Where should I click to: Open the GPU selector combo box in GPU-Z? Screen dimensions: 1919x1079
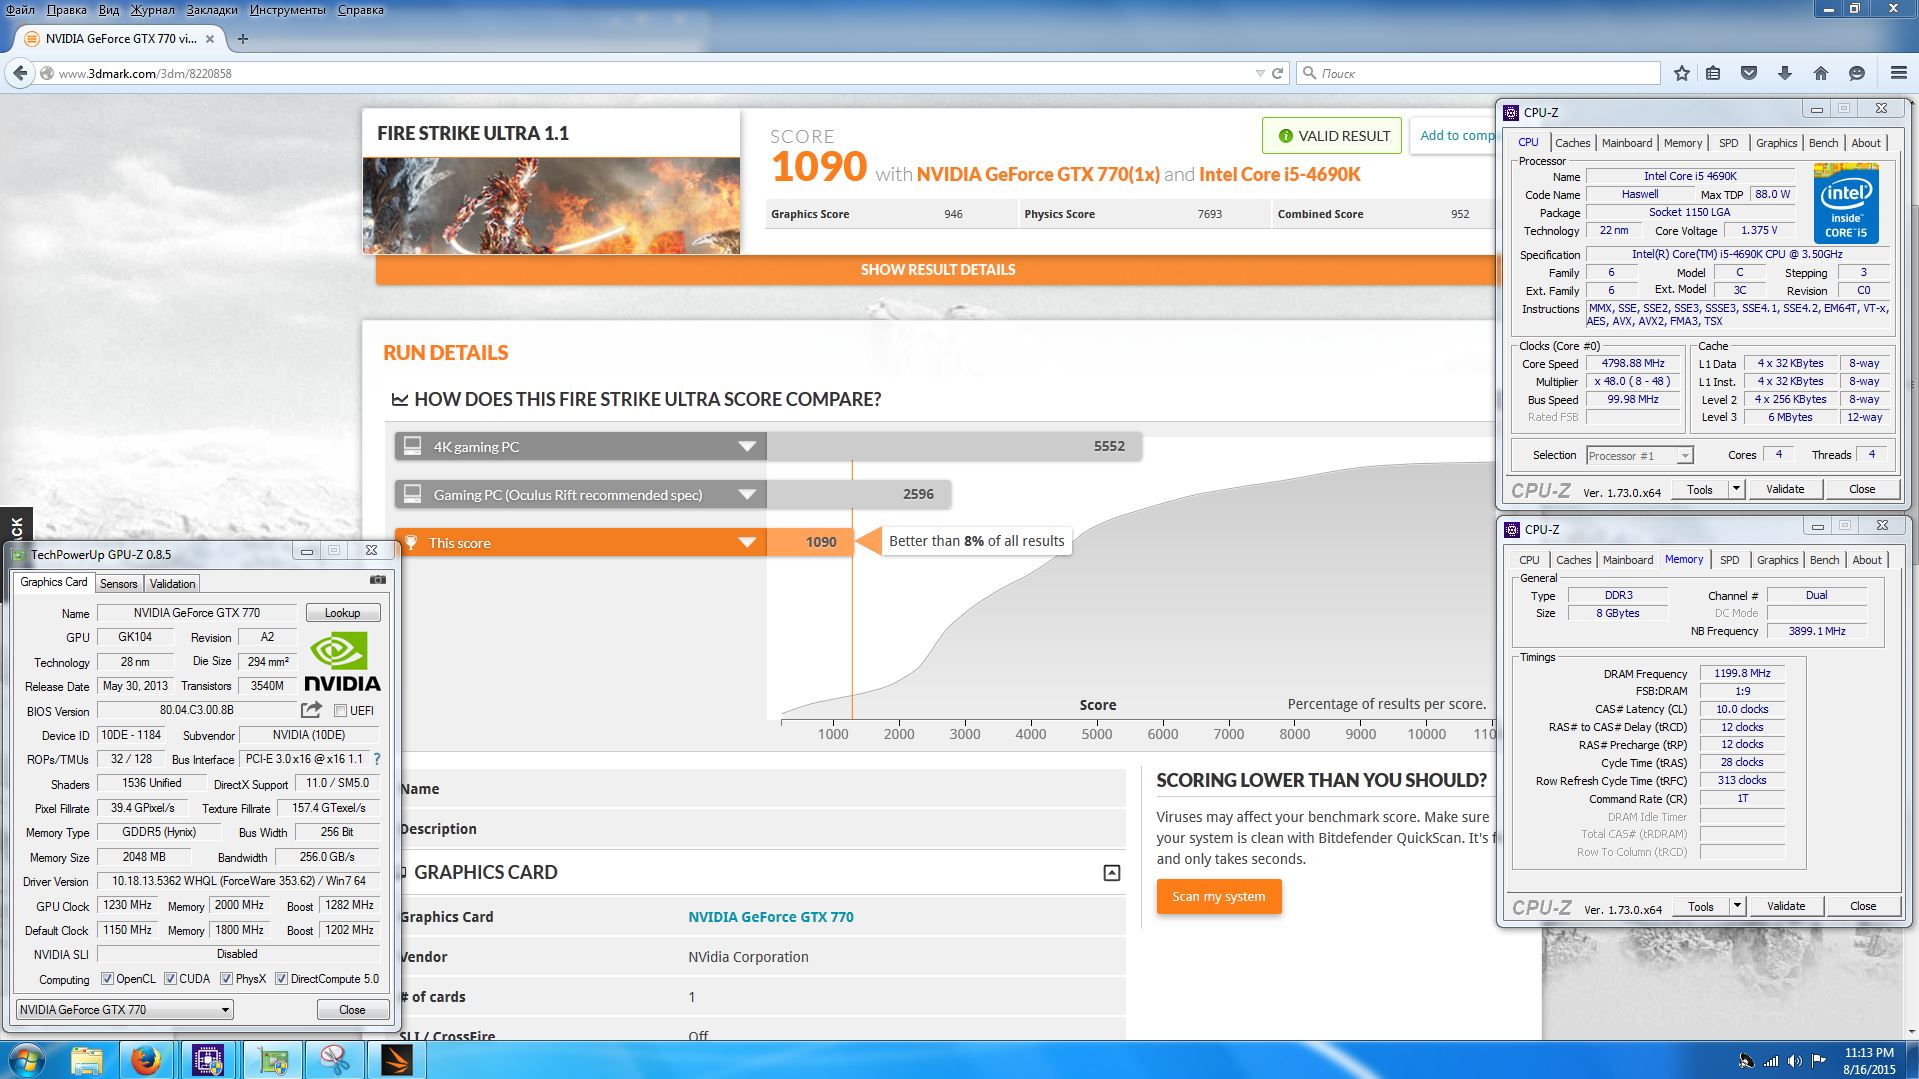pyautogui.click(x=125, y=1009)
